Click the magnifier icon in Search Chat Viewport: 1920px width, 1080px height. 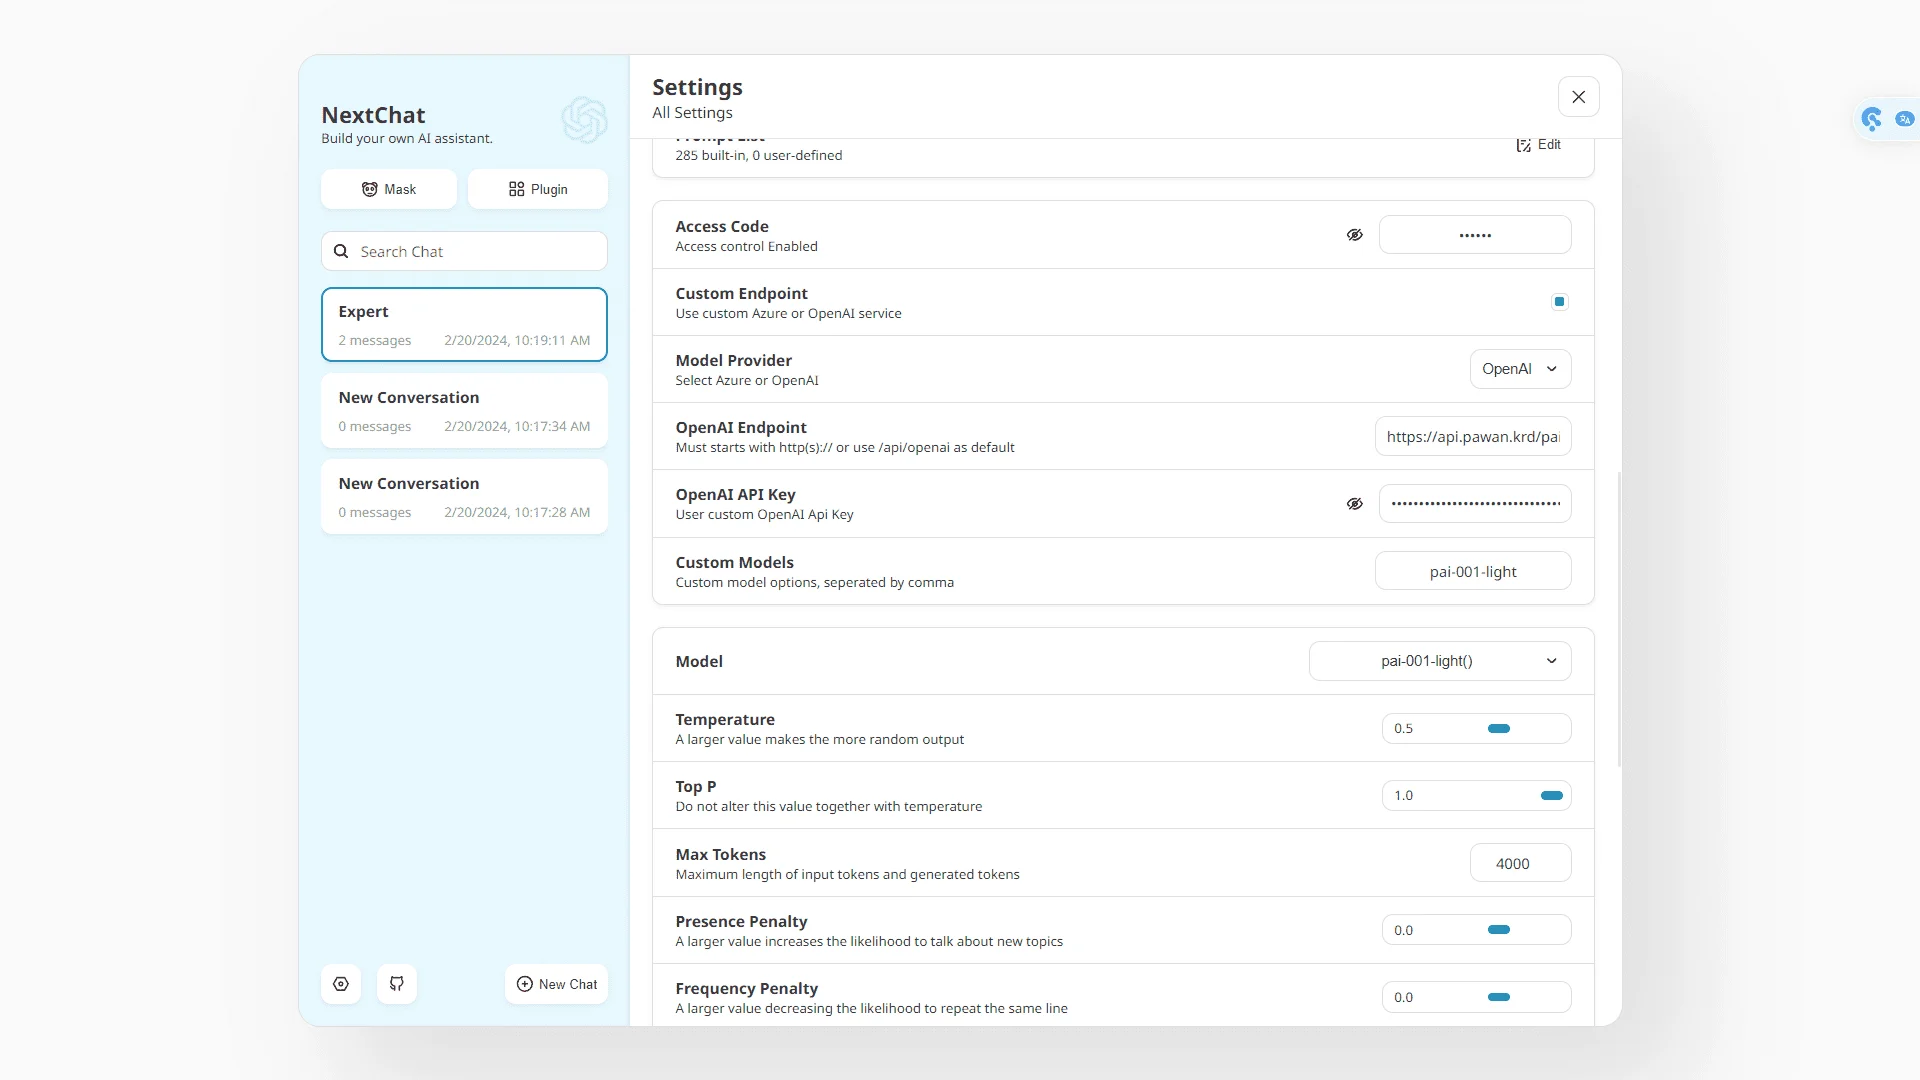(341, 251)
